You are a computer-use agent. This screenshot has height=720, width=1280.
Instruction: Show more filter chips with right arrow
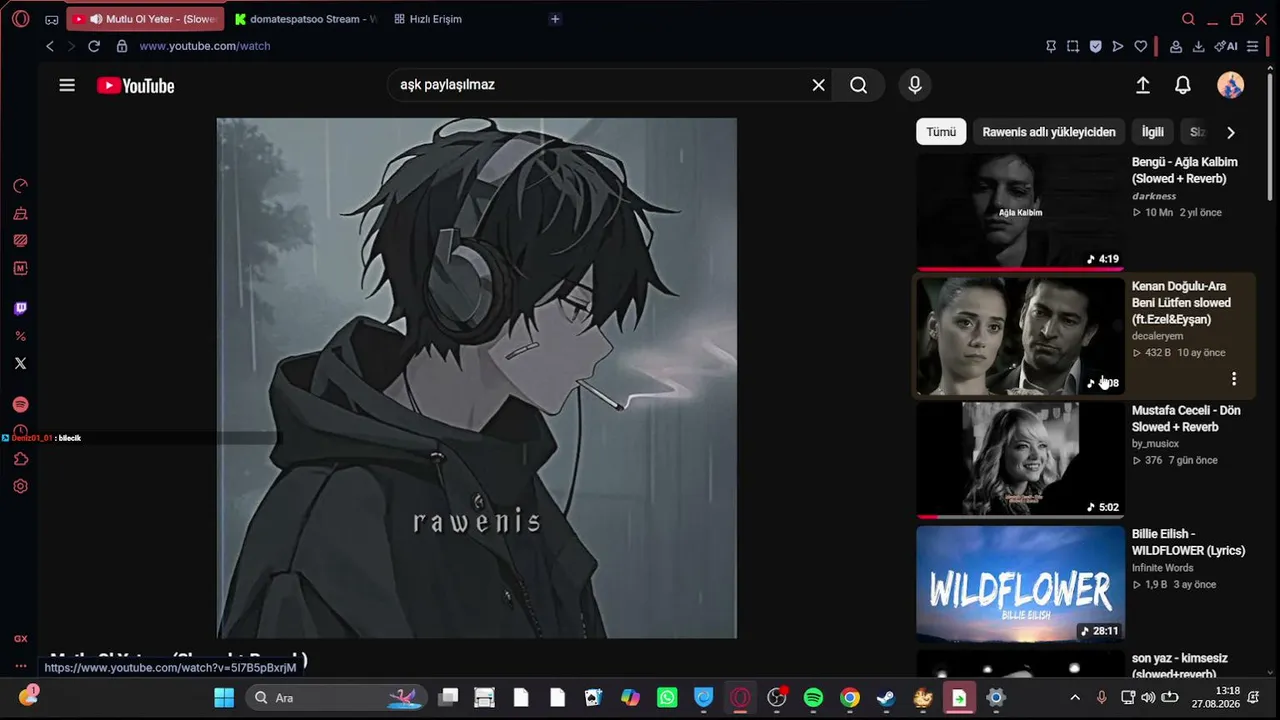(1230, 132)
